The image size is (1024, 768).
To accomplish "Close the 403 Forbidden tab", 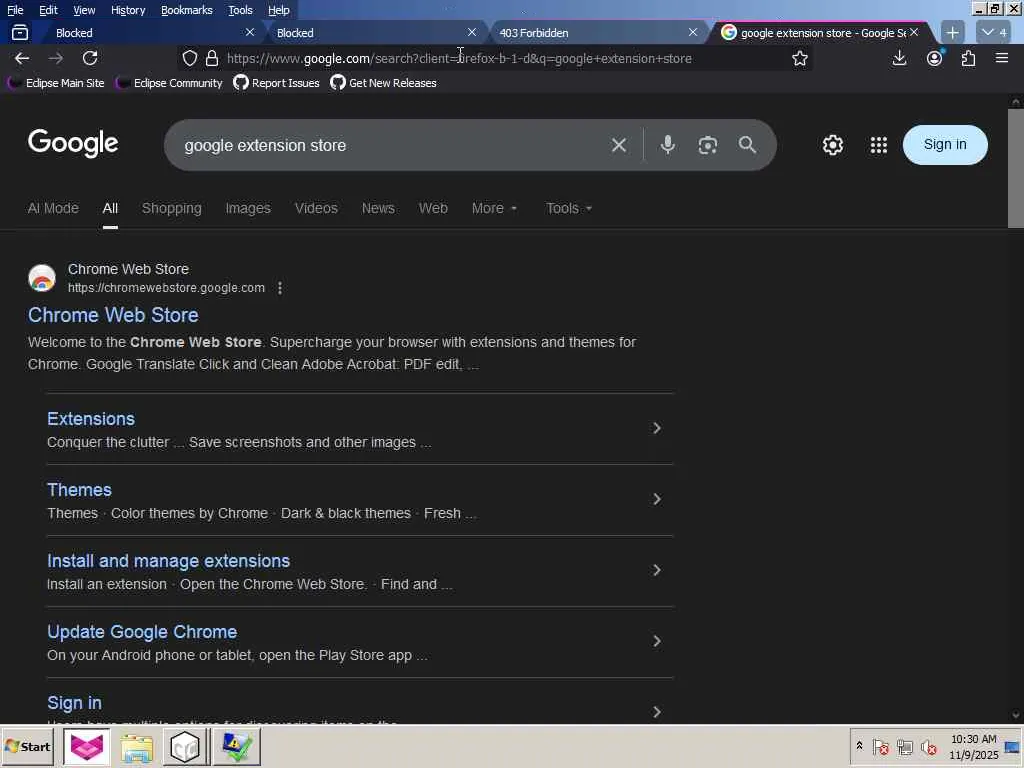I will 693,32.
